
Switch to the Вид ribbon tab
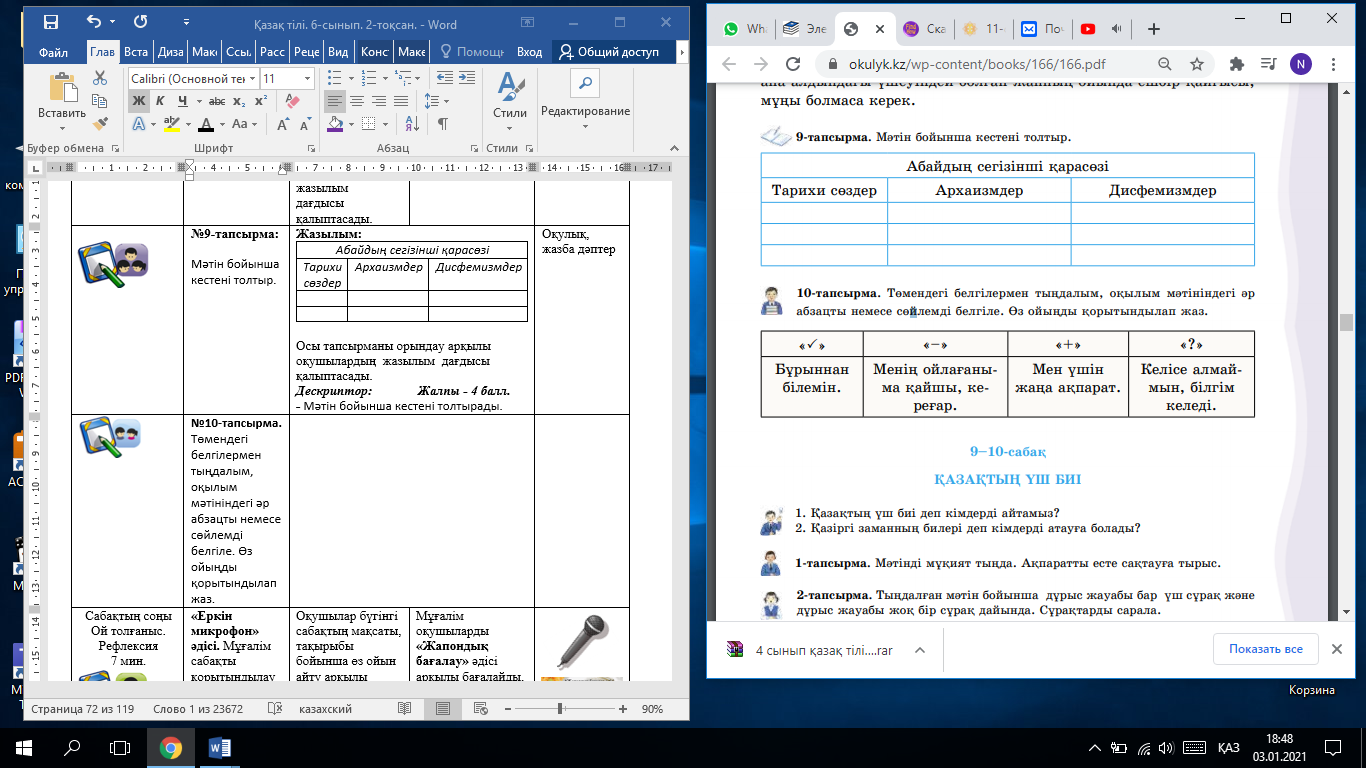tap(338, 52)
